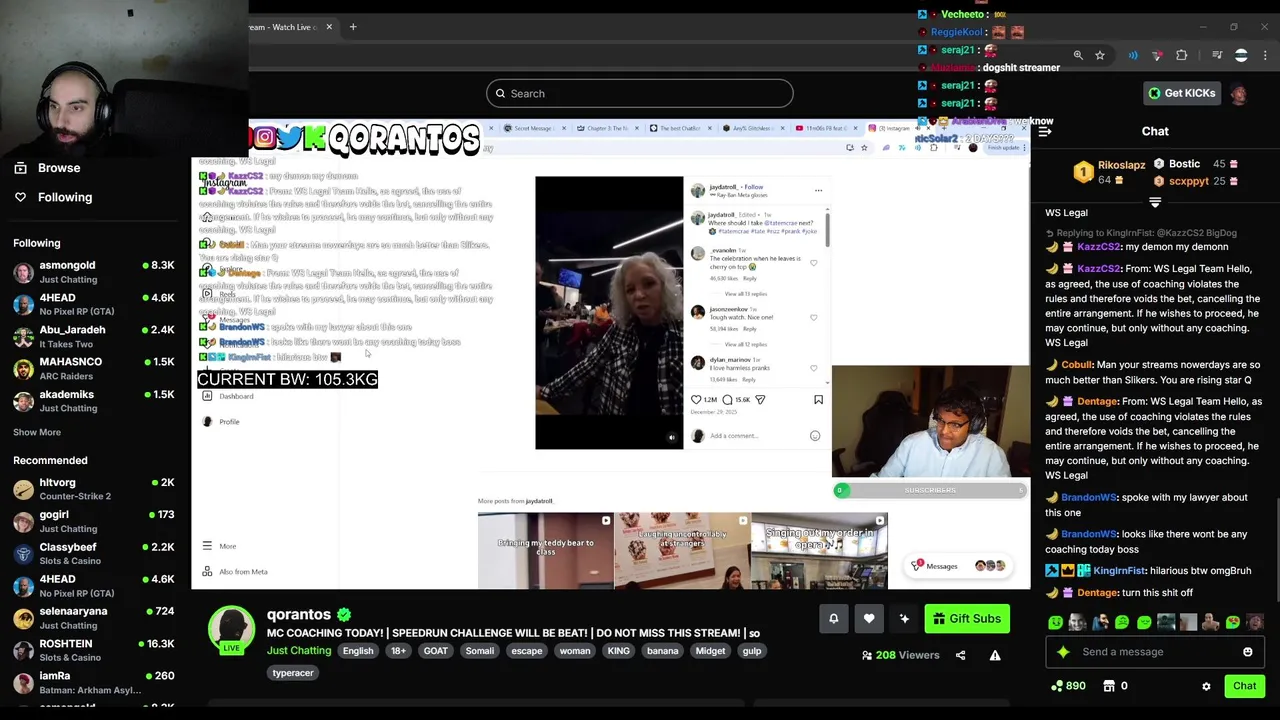The height and width of the screenshot is (720, 1280).
Task: Focus the Send a message field
Action: point(1157,652)
